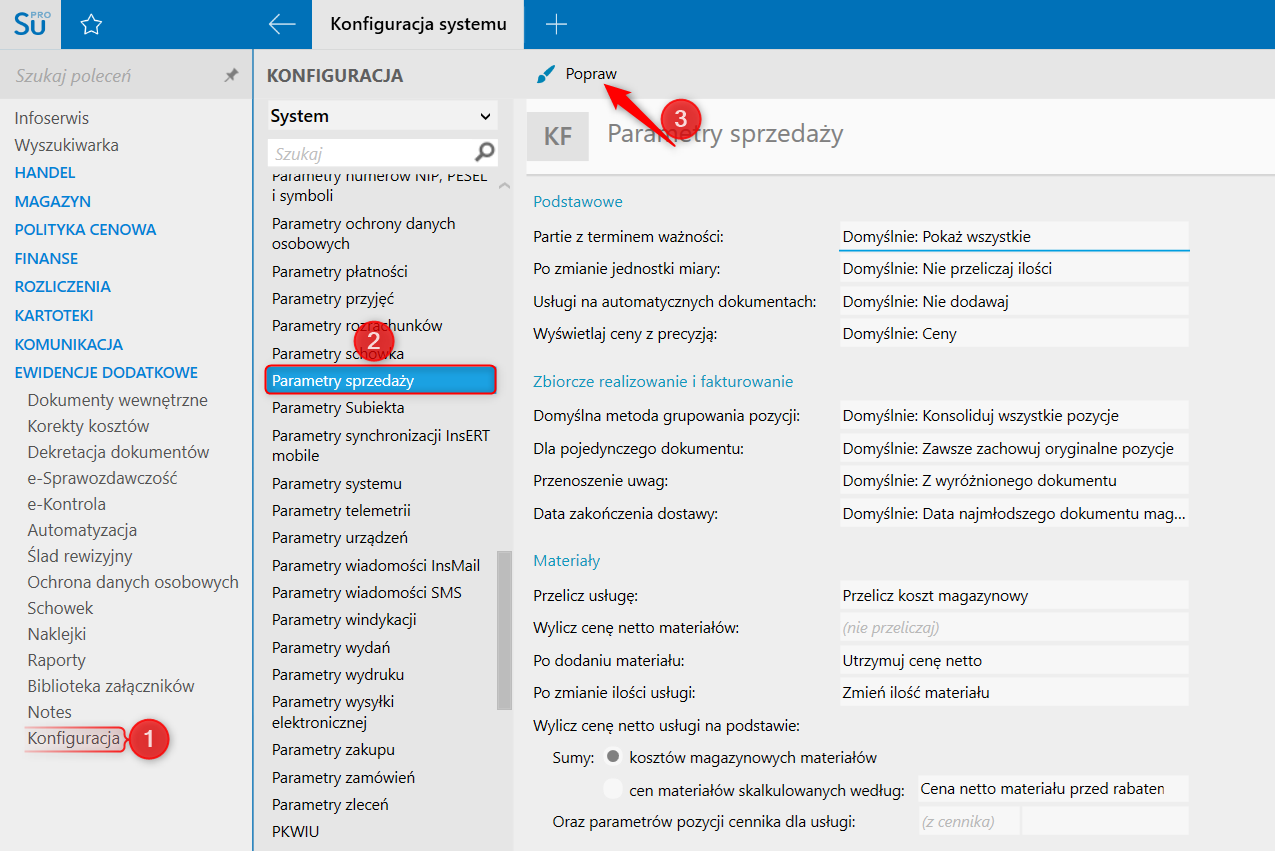
Task: Open a new tab with the plus icon
Action: [556, 24]
